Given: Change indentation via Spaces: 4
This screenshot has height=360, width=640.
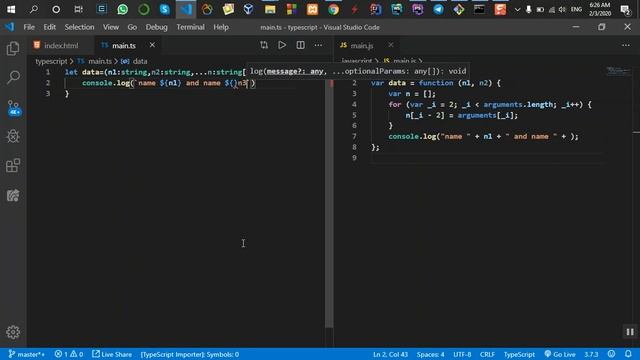Looking at the screenshot, I should (430, 354).
